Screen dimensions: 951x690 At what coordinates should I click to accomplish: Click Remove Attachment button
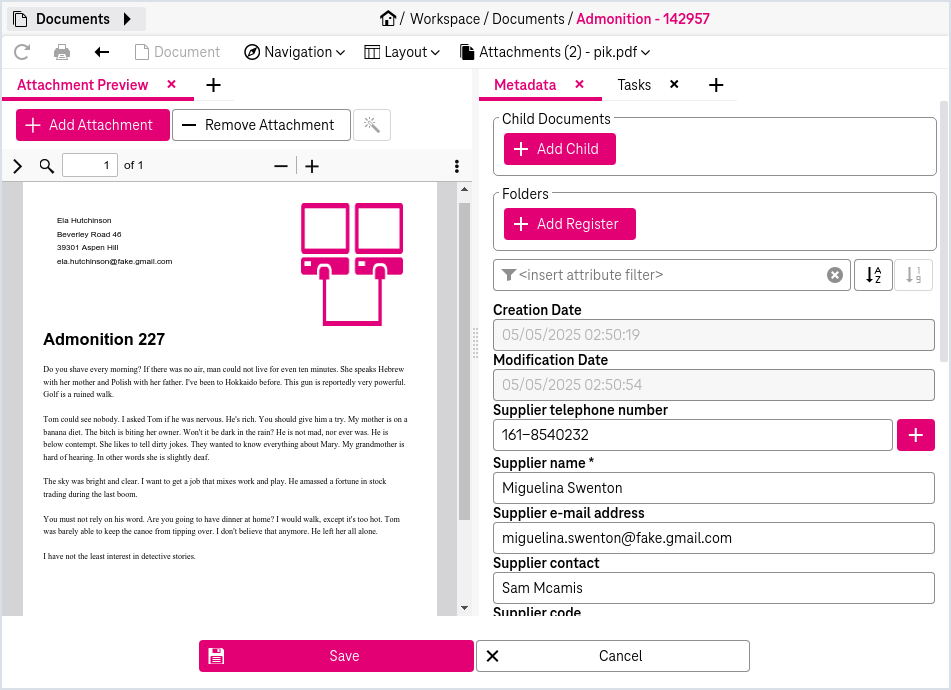point(261,125)
